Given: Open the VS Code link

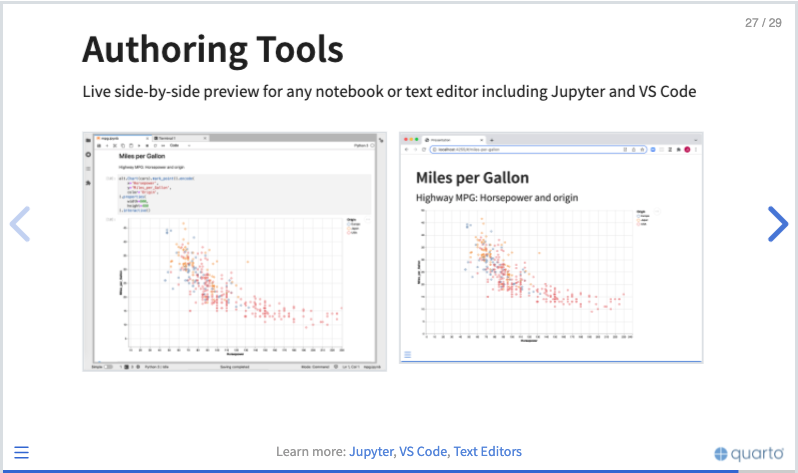Looking at the screenshot, I should coord(423,452).
